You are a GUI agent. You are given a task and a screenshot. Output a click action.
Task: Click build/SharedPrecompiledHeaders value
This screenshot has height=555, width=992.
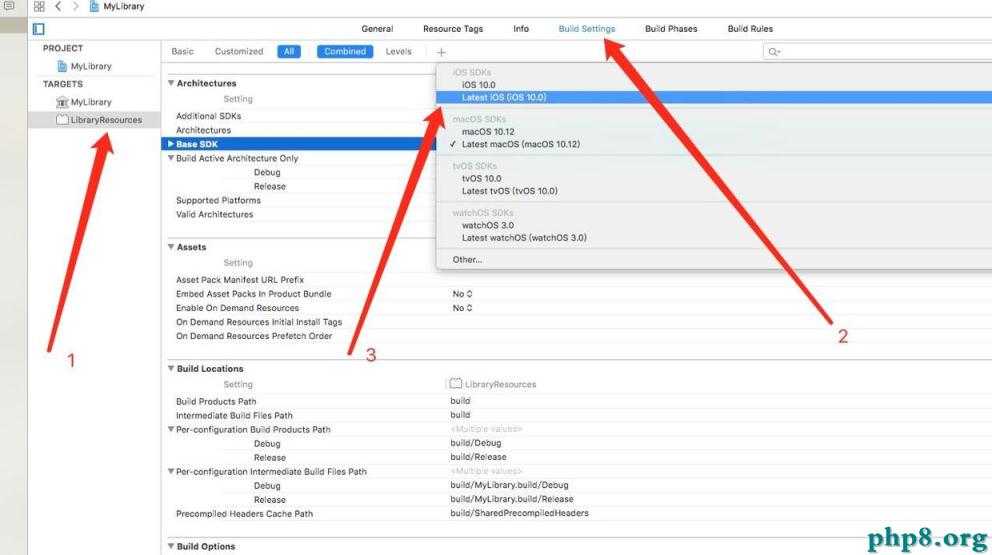click(519, 513)
